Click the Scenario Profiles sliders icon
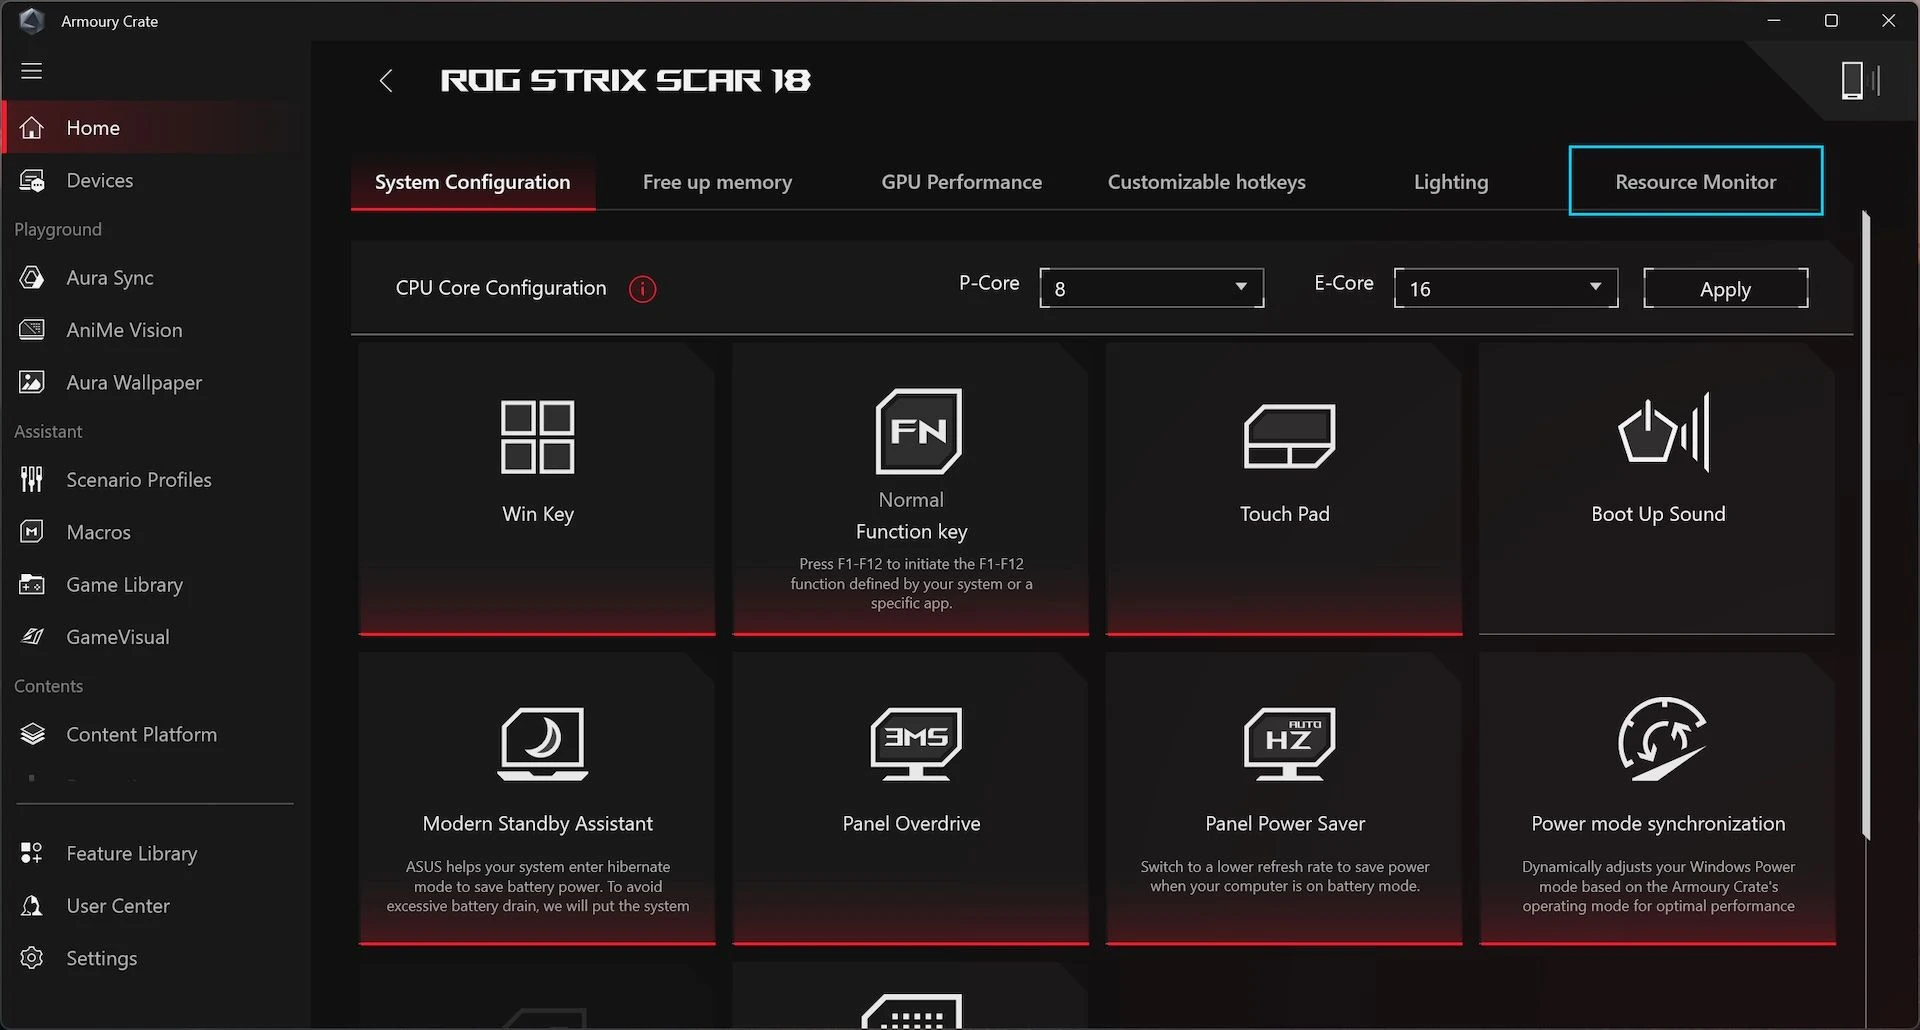The image size is (1920, 1030). (32, 480)
